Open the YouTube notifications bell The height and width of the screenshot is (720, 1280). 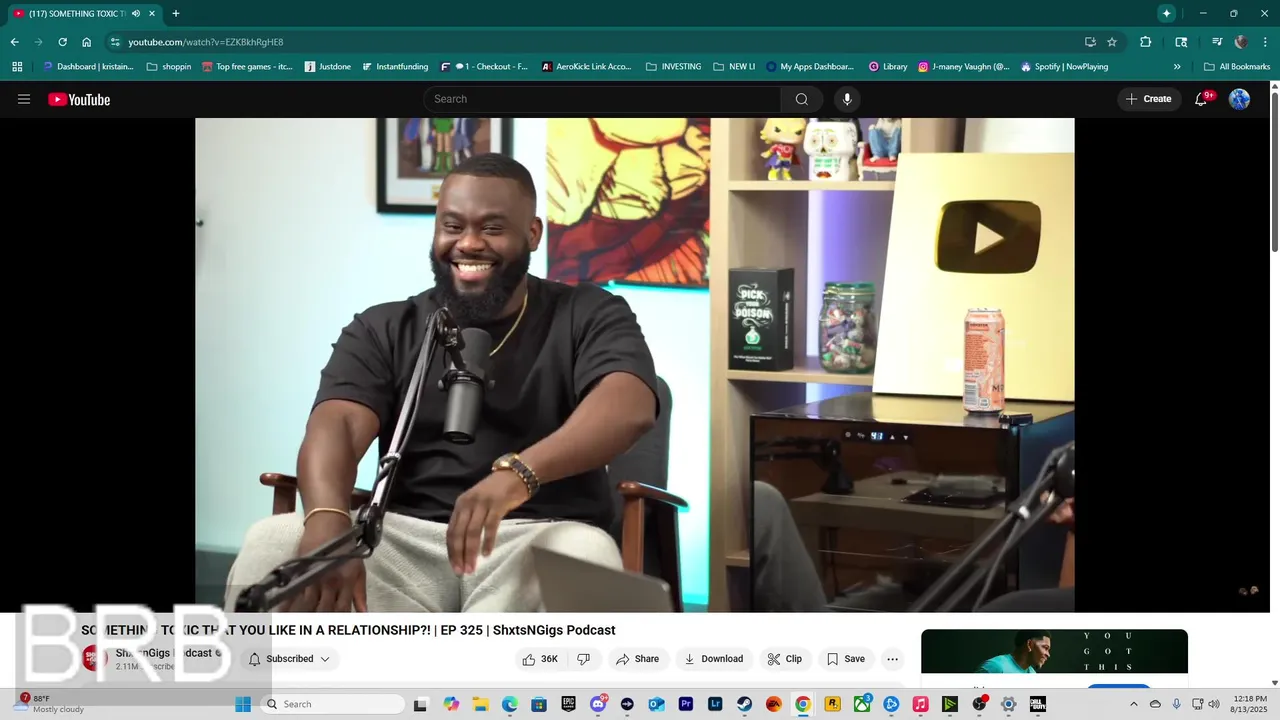tap(1202, 99)
